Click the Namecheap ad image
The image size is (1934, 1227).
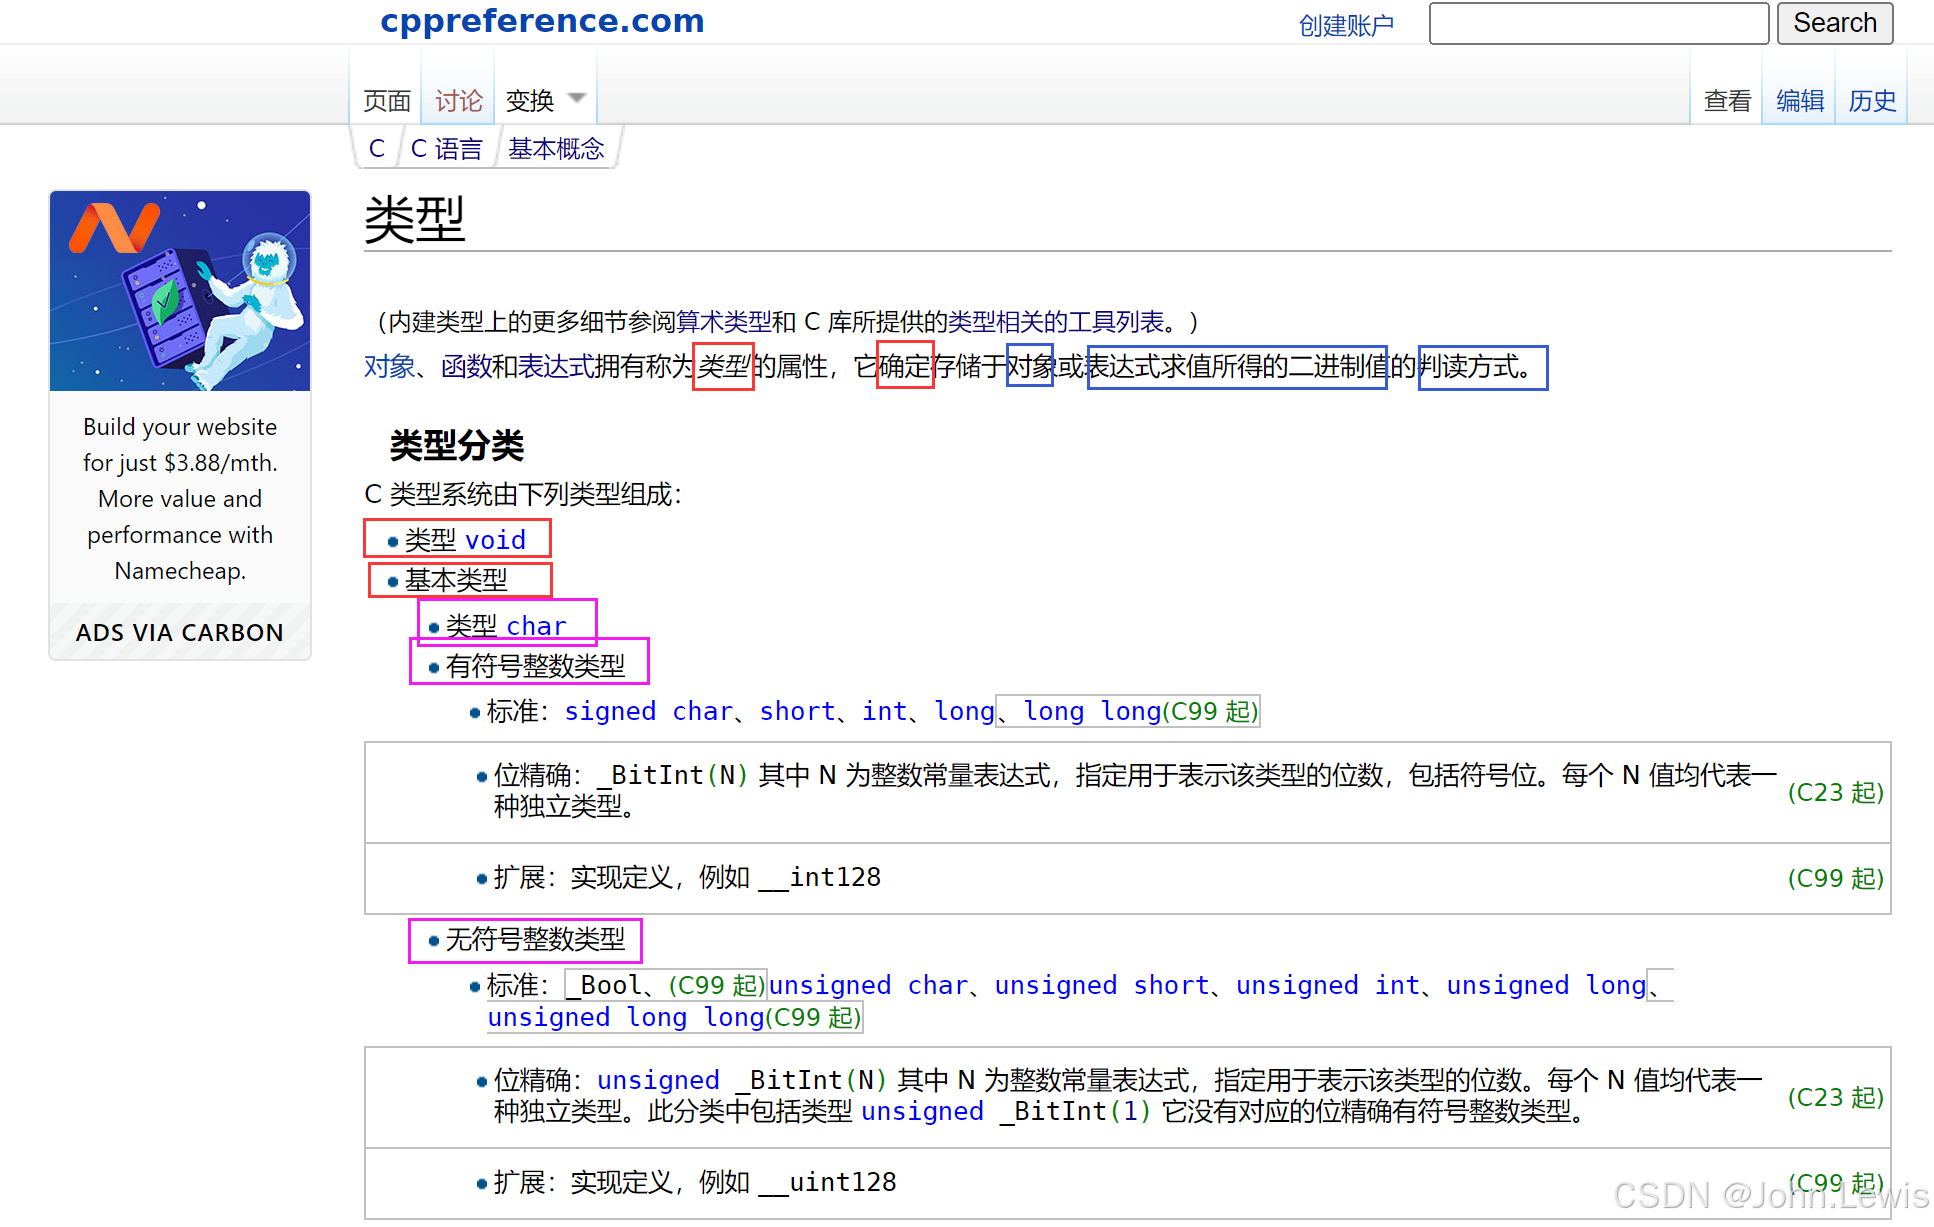pyautogui.click(x=180, y=291)
